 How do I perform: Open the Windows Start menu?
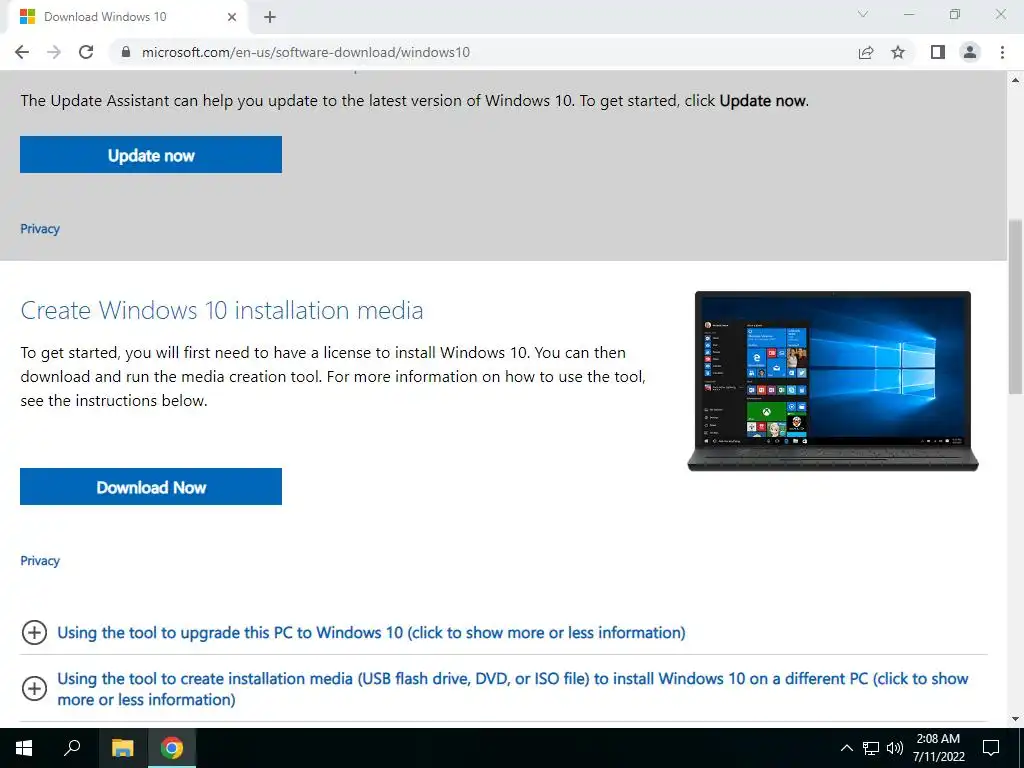[24, 748]
